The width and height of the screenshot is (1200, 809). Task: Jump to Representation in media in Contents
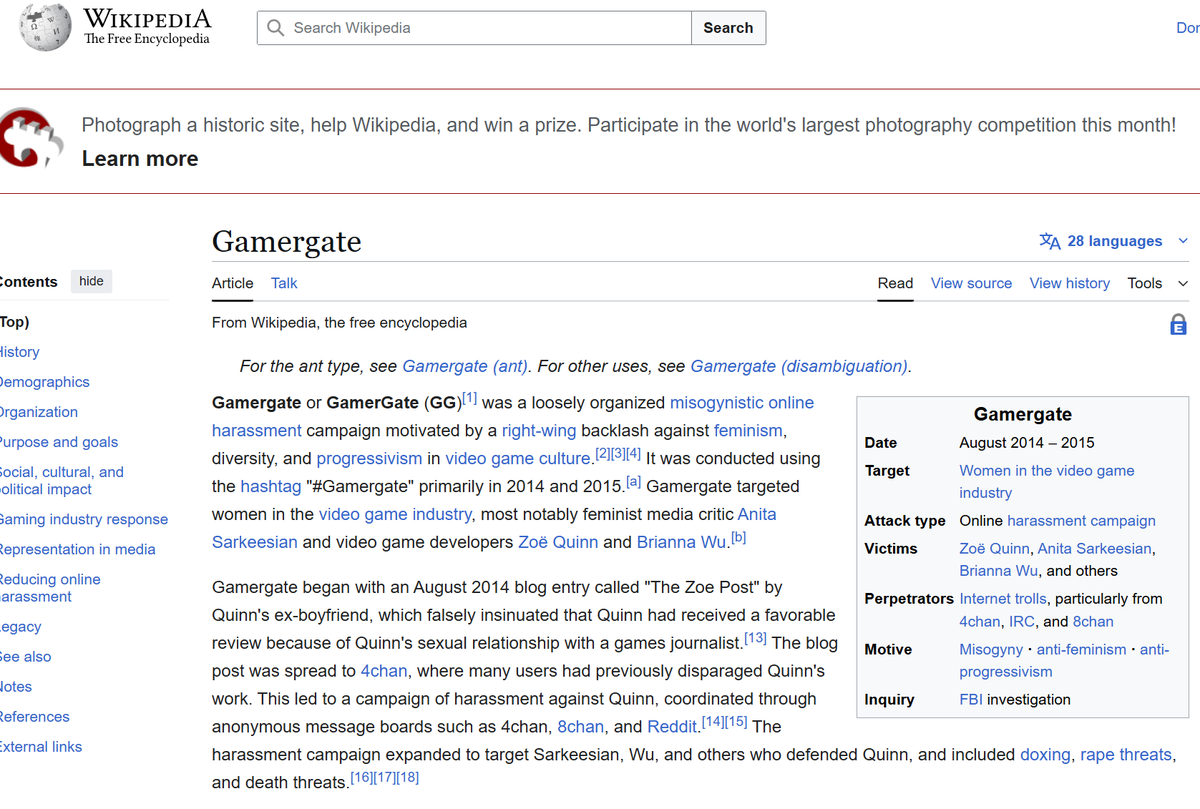point(77,549)
